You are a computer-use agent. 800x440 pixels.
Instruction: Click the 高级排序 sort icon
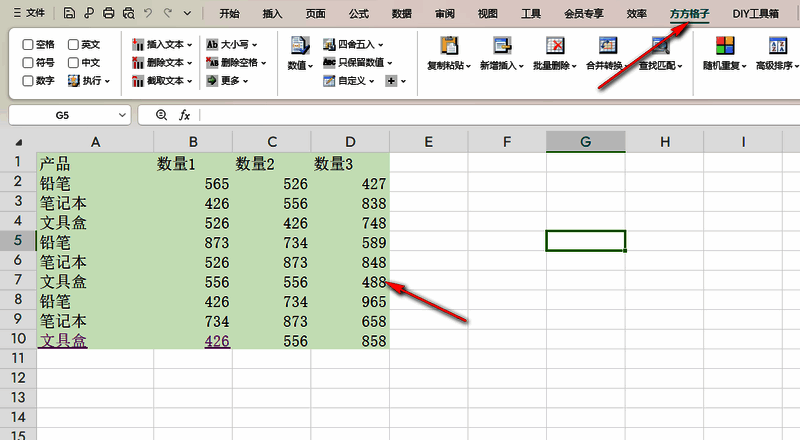(777, 45)
